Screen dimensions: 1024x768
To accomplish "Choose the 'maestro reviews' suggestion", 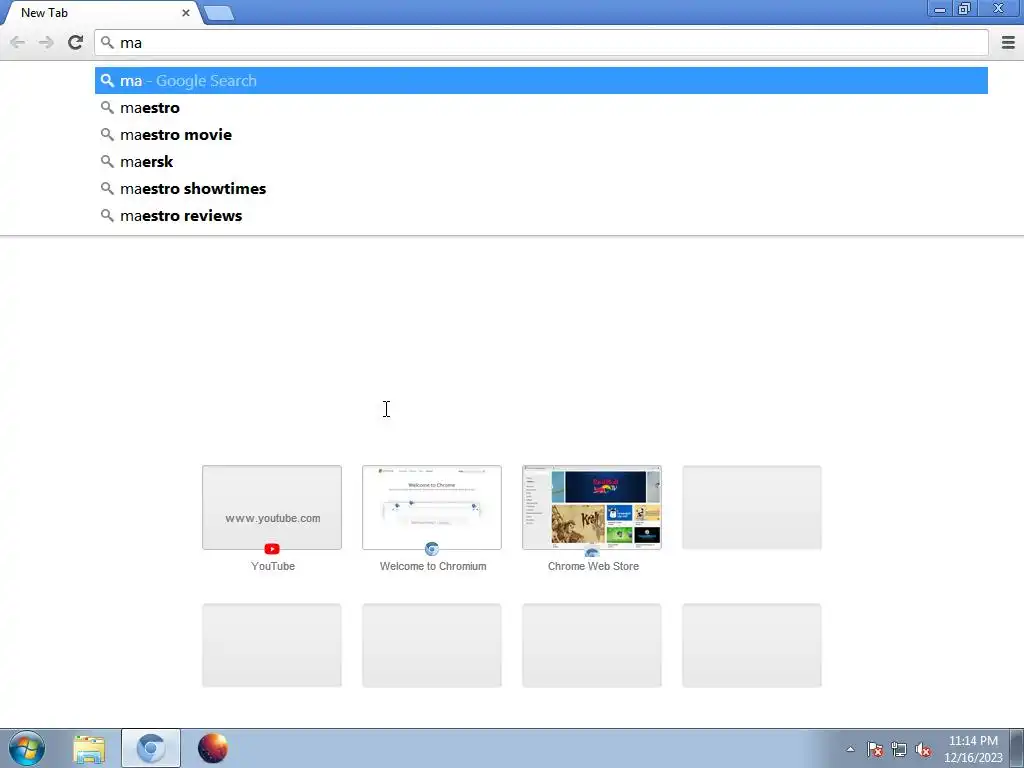I will coord(541,216).
